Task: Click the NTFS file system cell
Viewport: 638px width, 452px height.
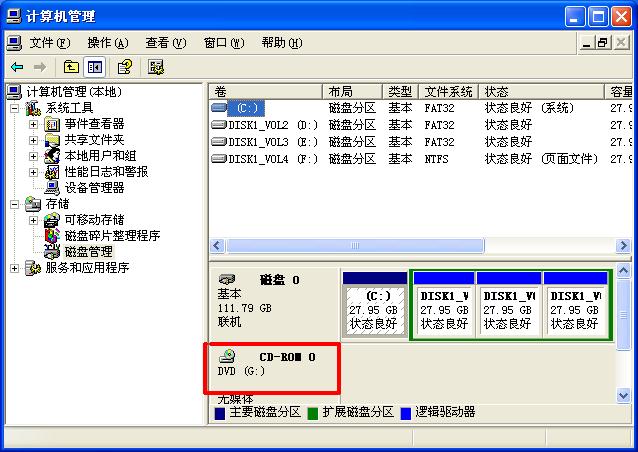Action: pos(436,159)
